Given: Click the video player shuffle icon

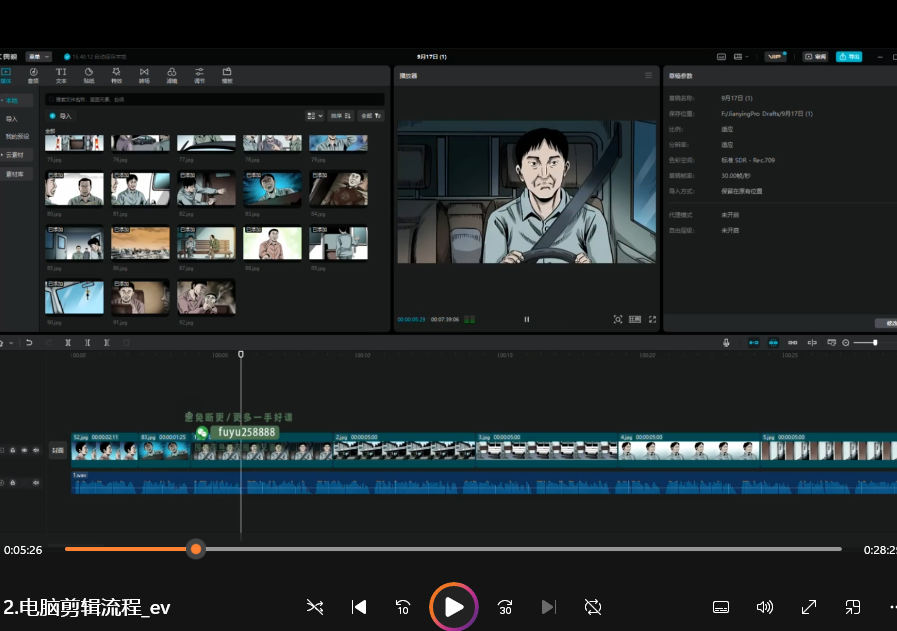Looking at the screenshot, I should click(315, 607).
